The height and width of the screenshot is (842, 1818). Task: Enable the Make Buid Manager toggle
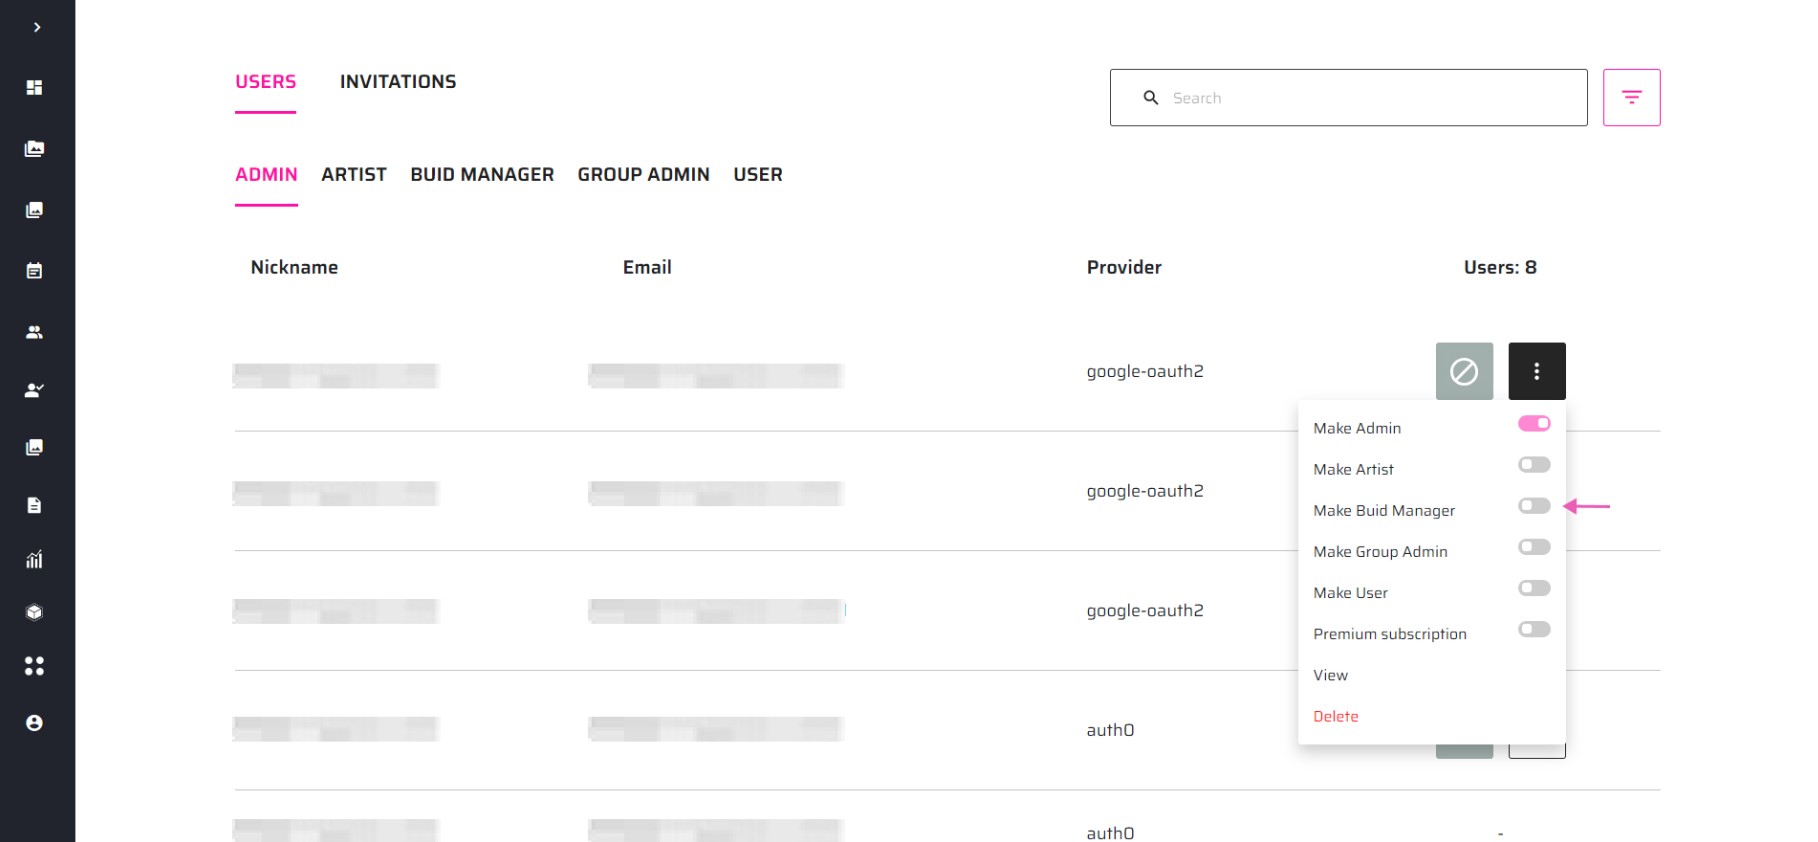1534,506
